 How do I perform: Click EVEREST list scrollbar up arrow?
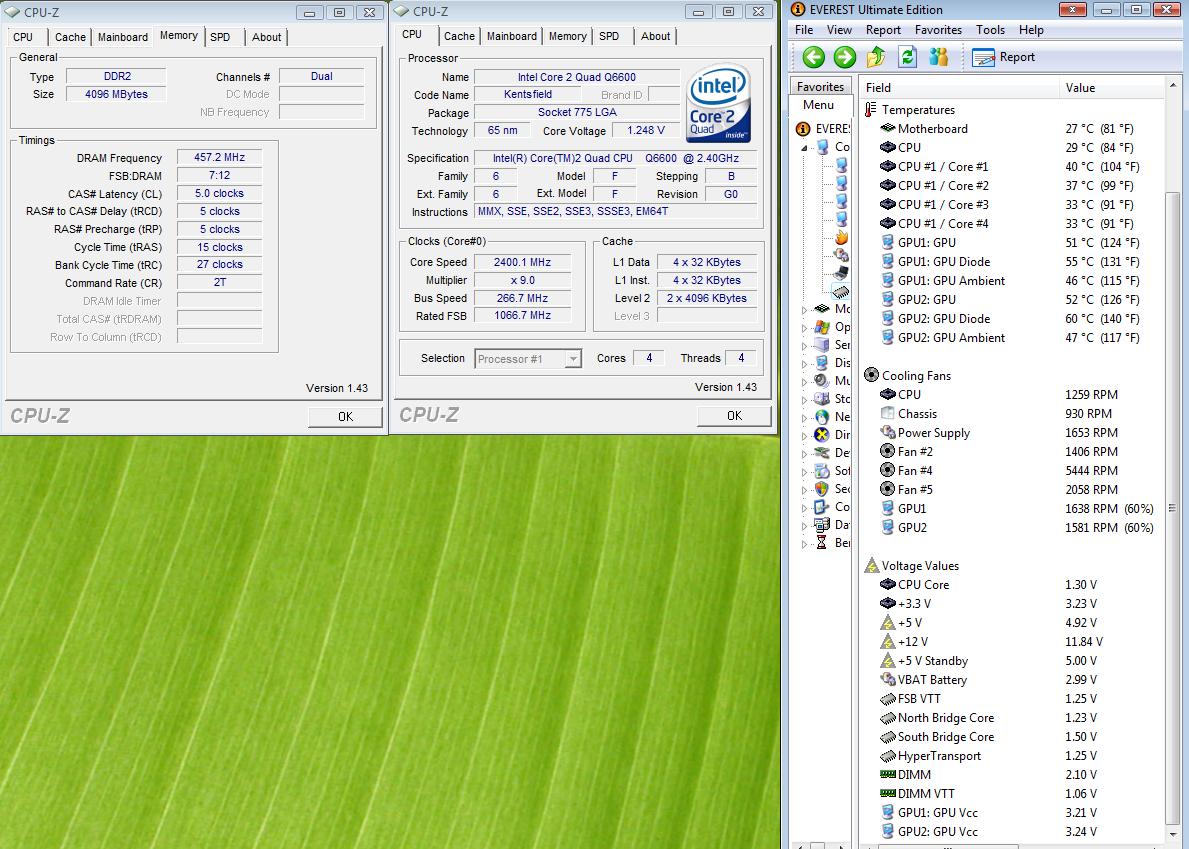tap(1173, 85)
